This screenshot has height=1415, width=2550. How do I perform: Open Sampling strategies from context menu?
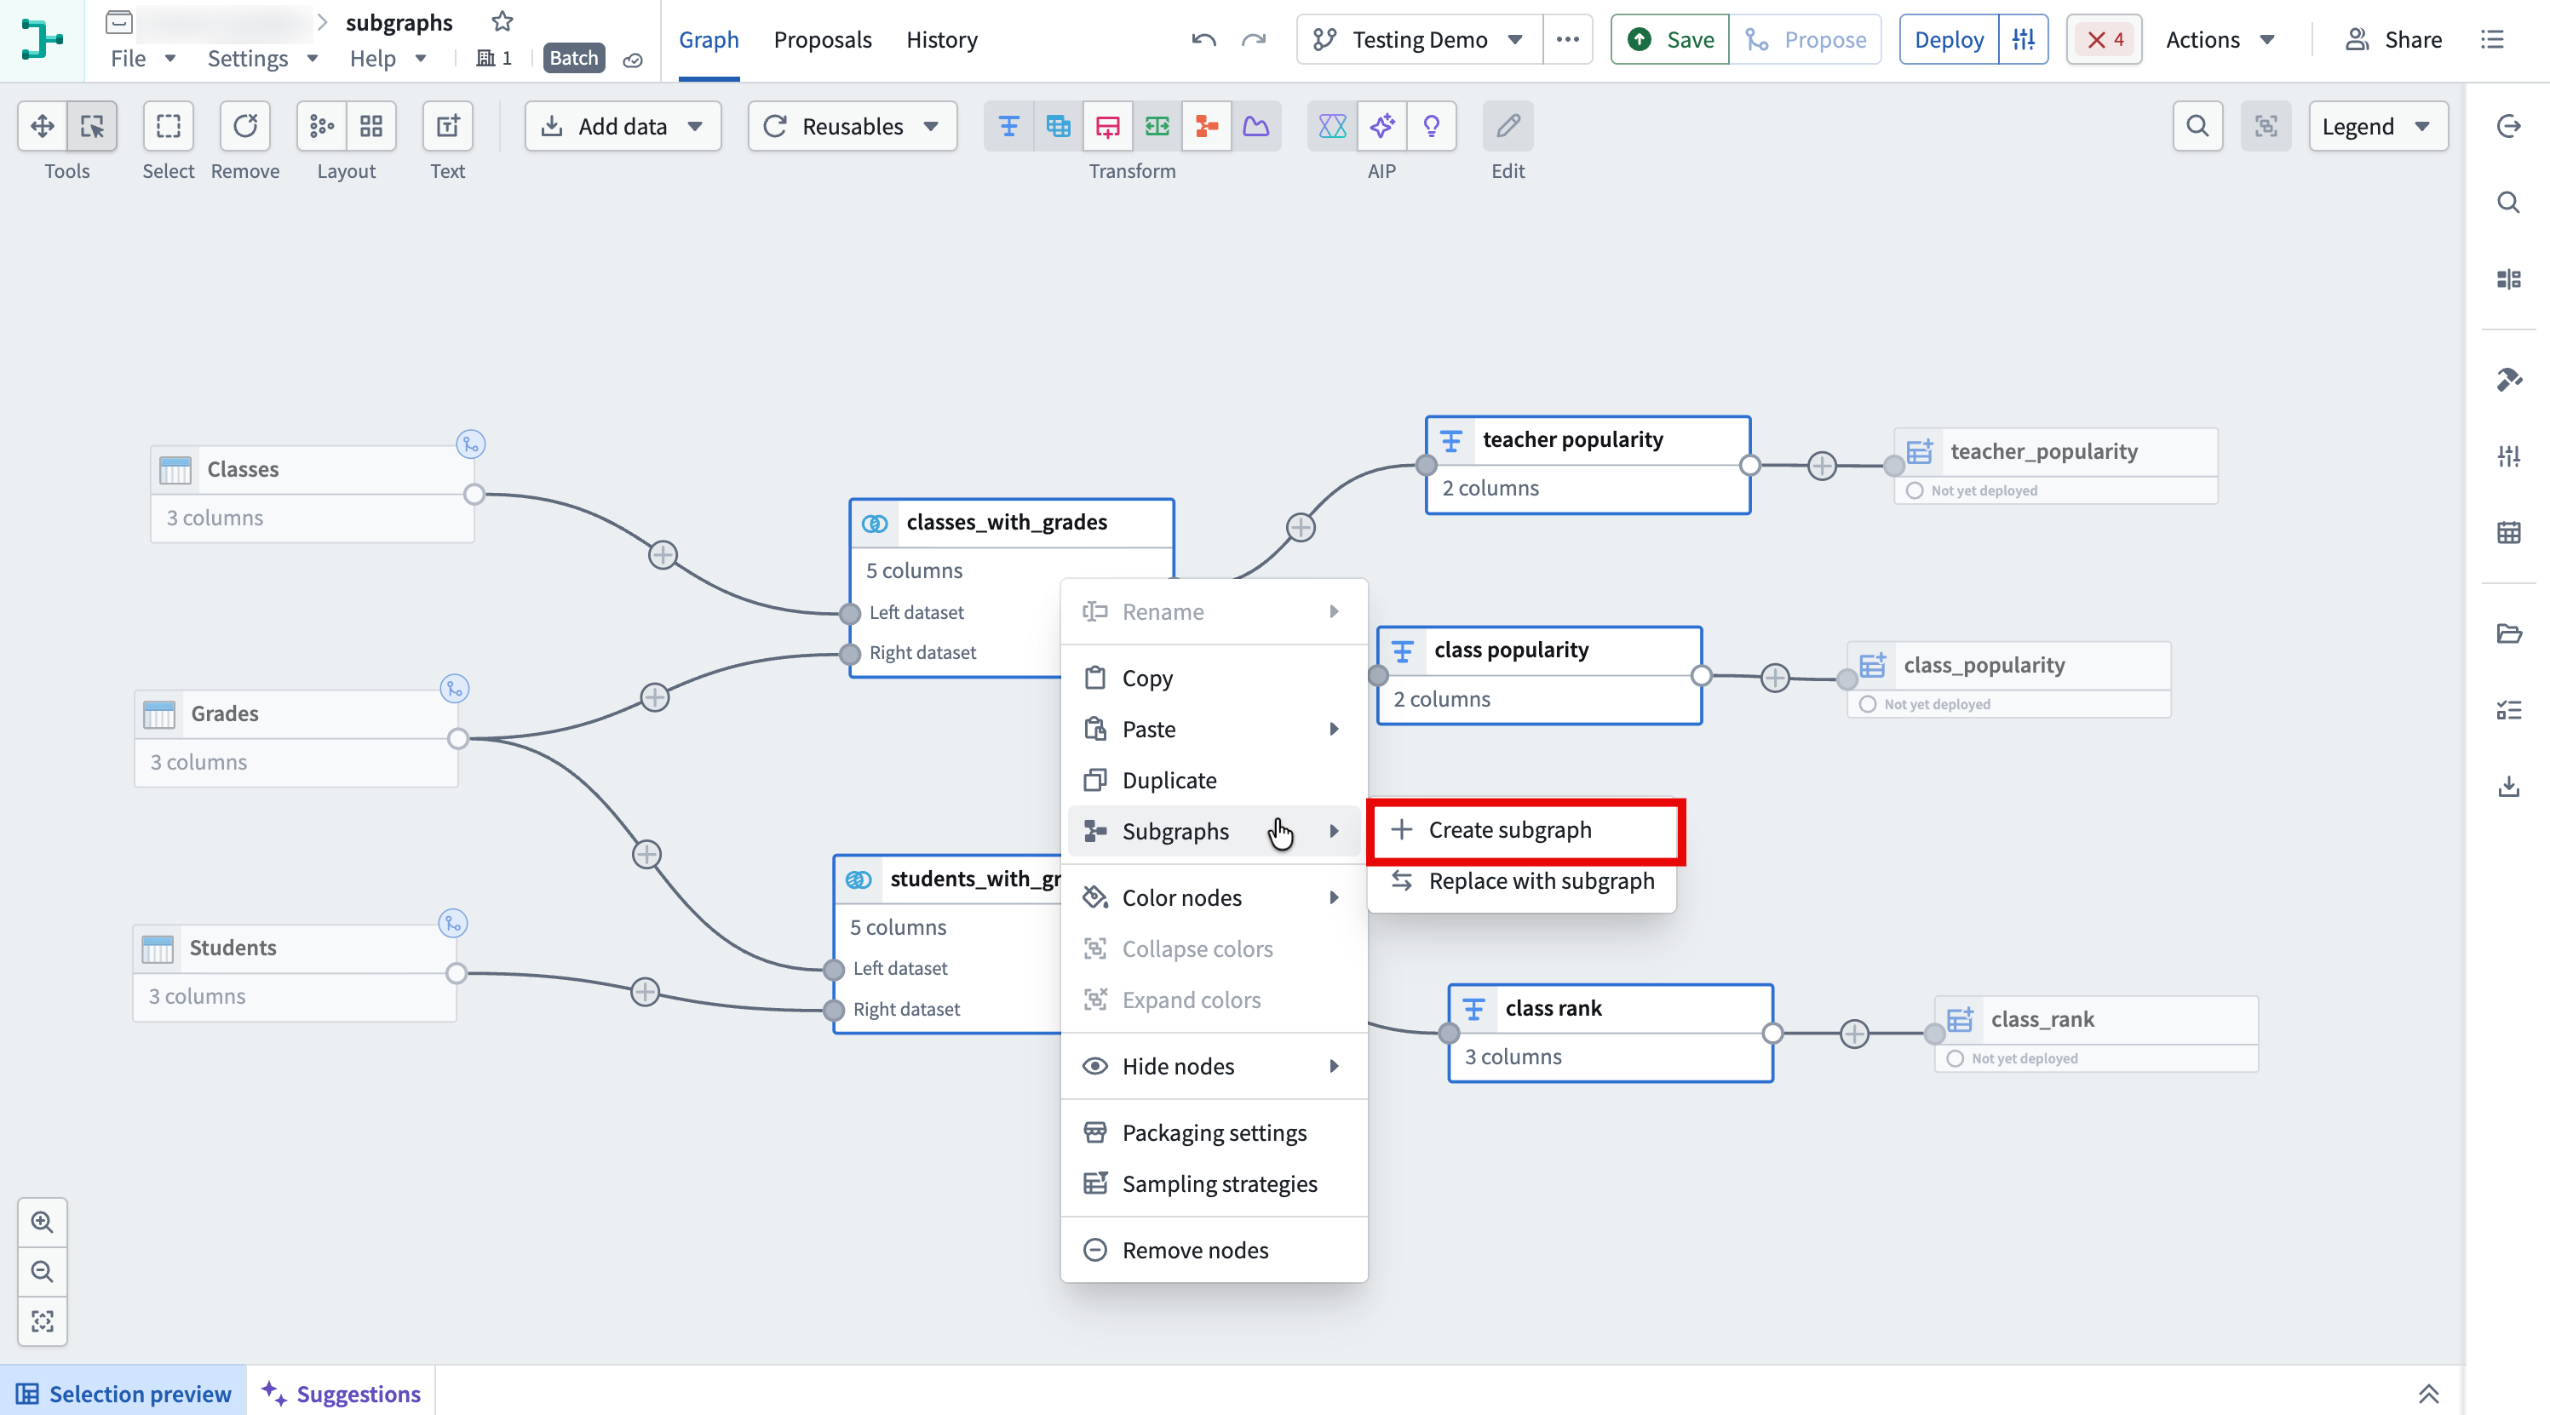(1213, 1183)
